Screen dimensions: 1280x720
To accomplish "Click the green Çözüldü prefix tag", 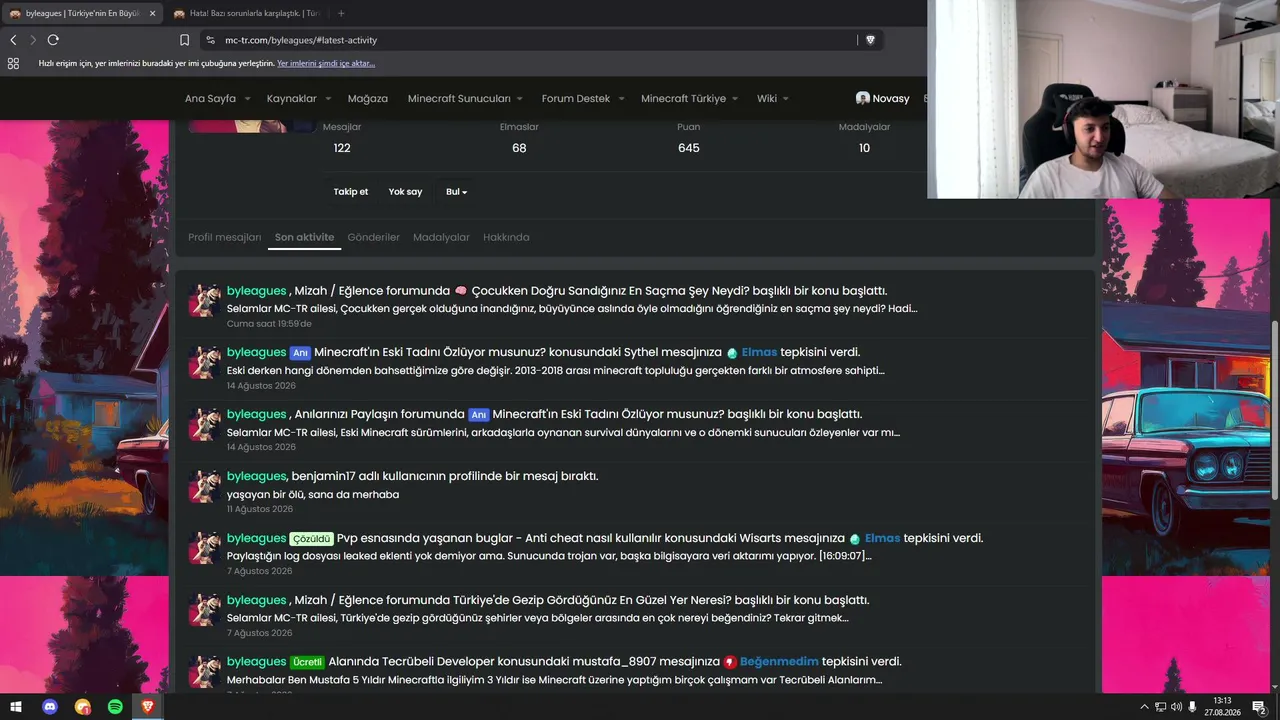I will tap(312, 539).
